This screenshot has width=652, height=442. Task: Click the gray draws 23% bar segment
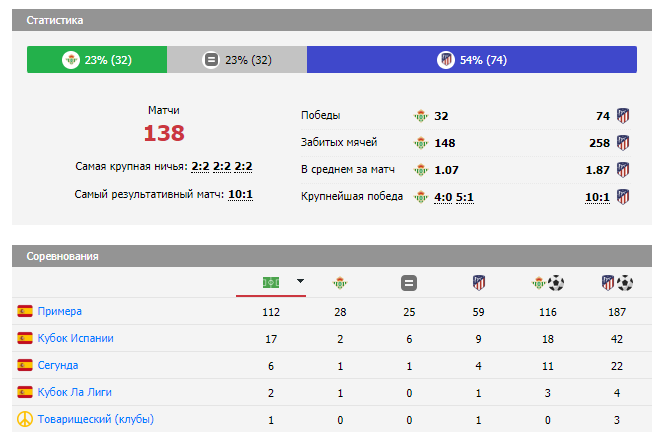pyautogui.click(x=236, y=60)
